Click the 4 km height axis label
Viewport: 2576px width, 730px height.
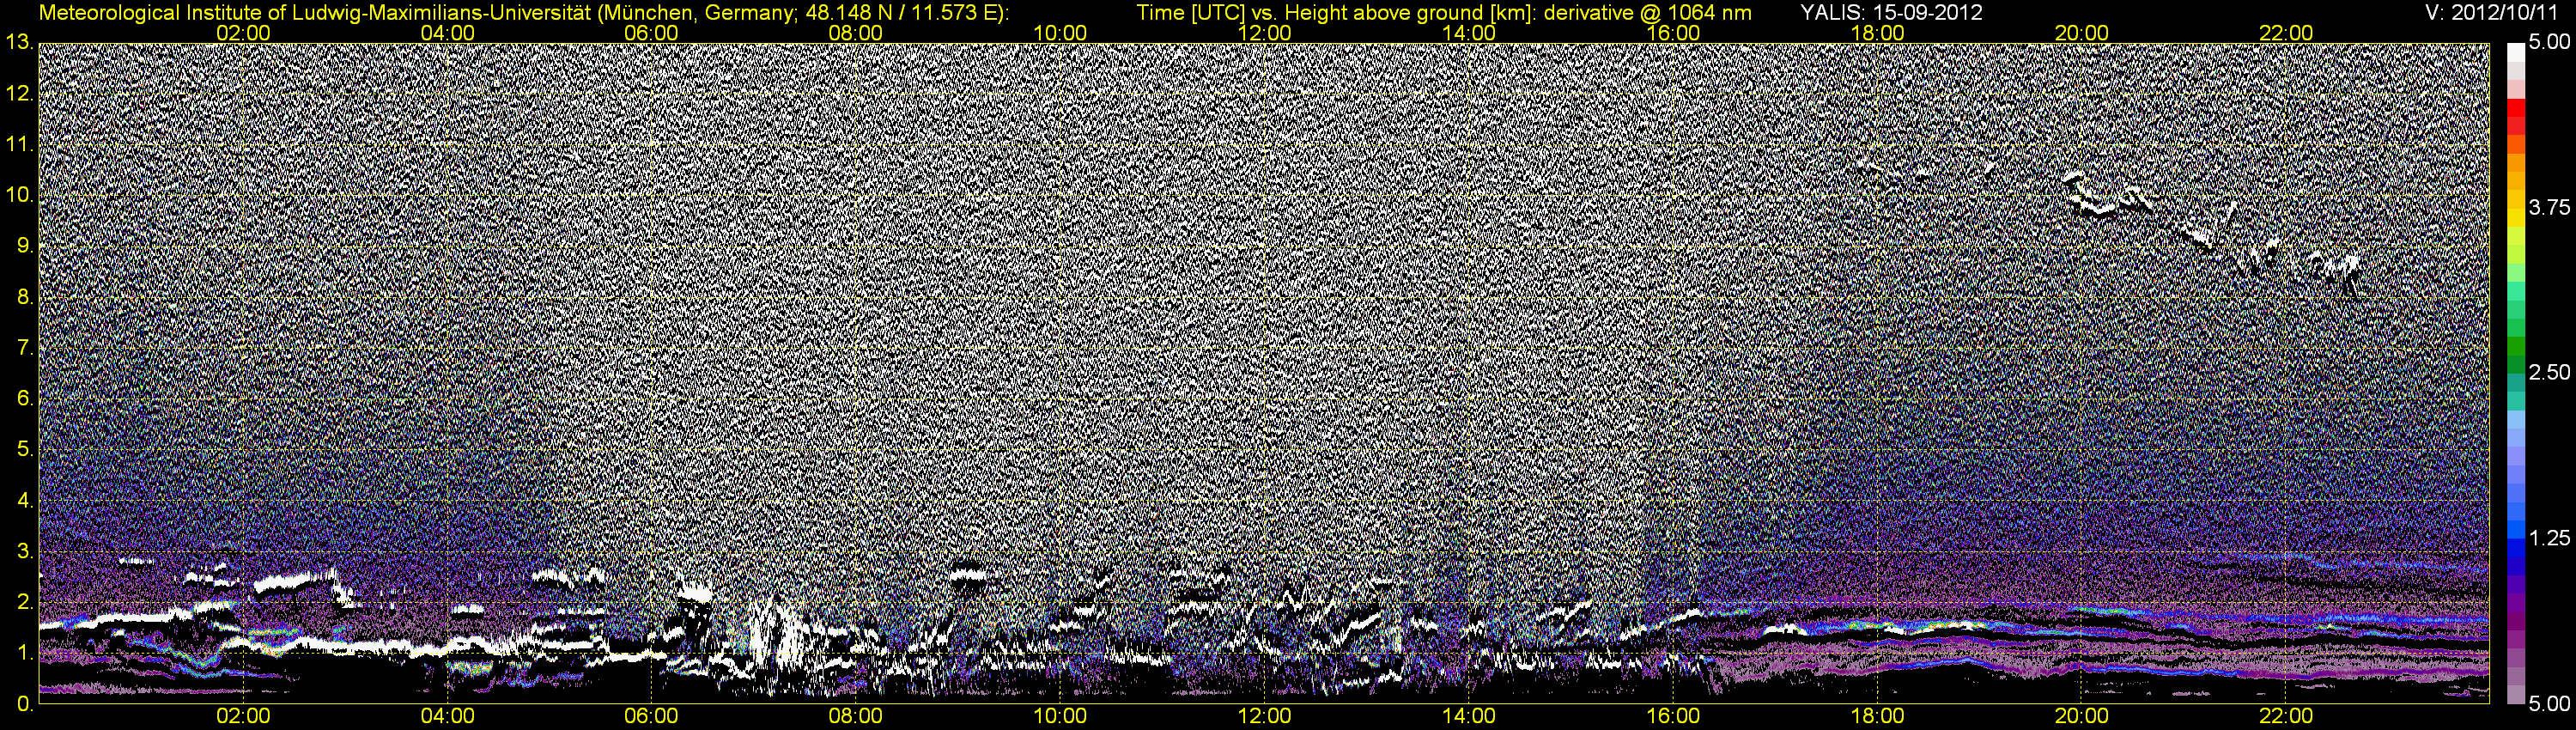click(24, 501)
